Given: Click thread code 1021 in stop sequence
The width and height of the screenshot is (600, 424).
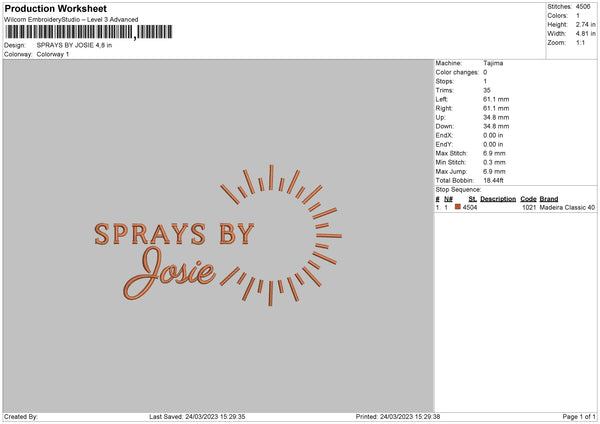Looking at the screenshot, I should coord(529,207).
